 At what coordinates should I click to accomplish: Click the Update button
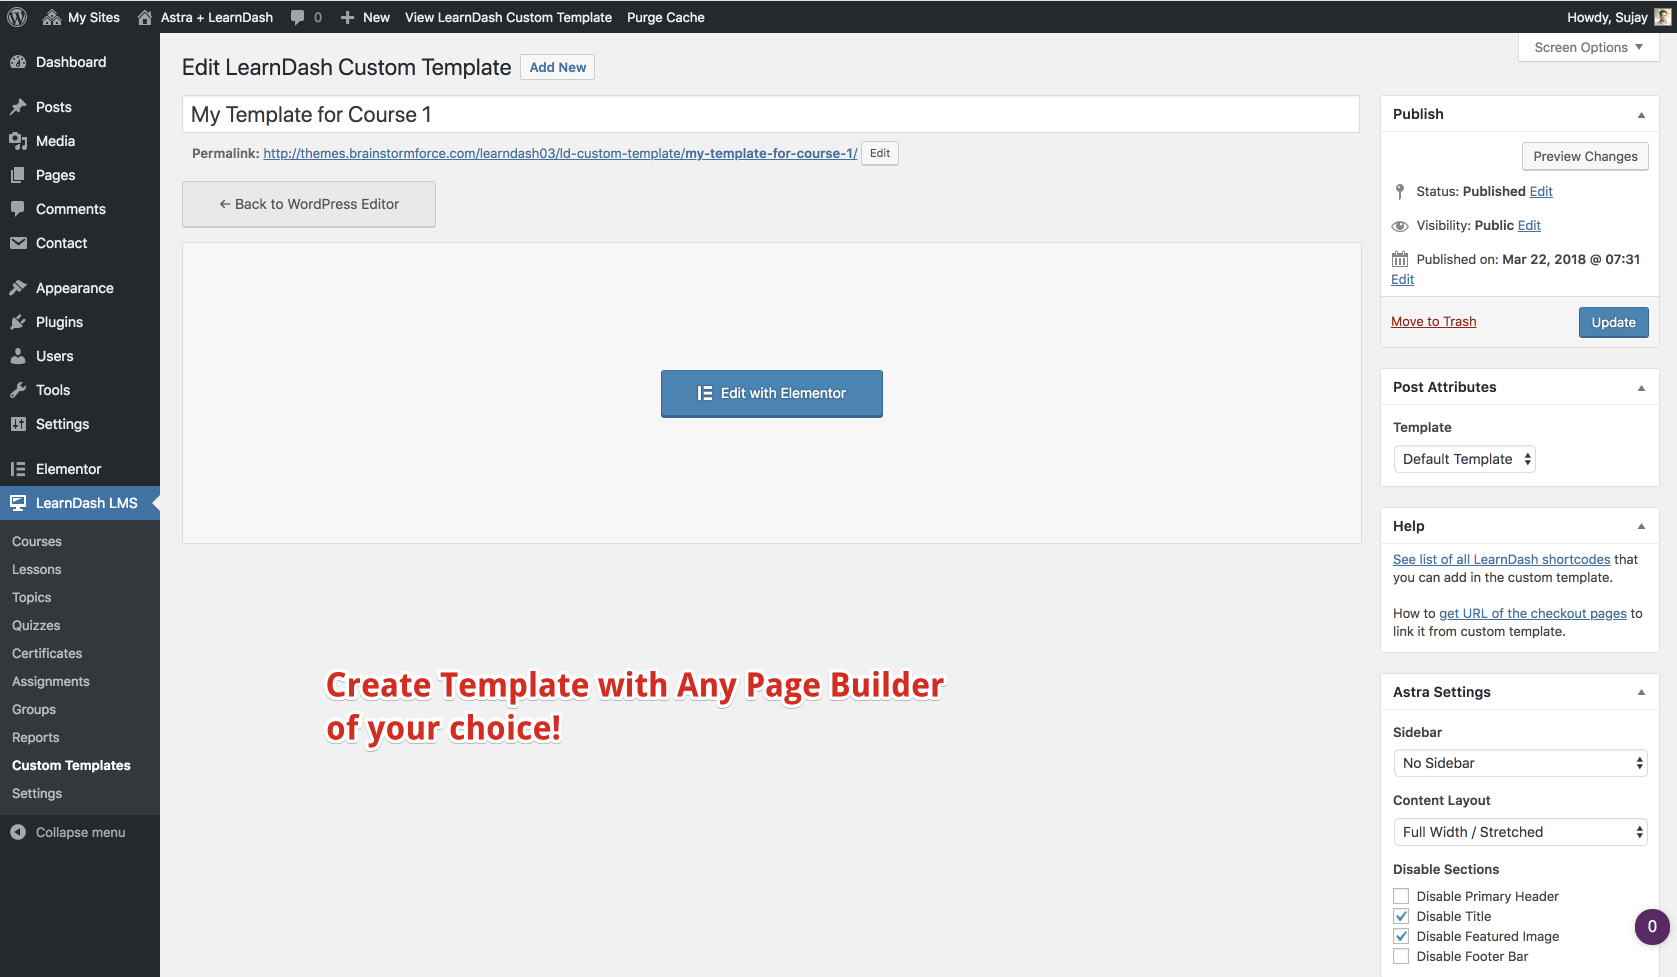click(1613, 322)
